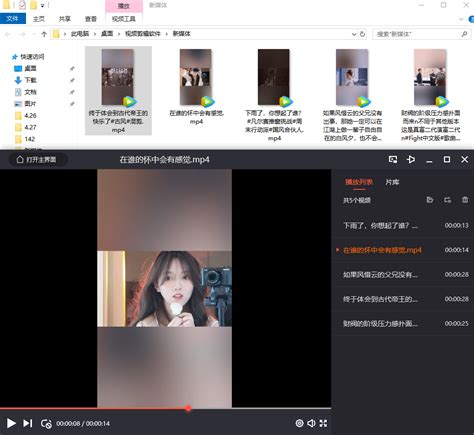This screenshot has width=474, height=435.
Task: Unpin 桌面 using its pin icon
Action: pyautogui.click(x=72, y=69)
